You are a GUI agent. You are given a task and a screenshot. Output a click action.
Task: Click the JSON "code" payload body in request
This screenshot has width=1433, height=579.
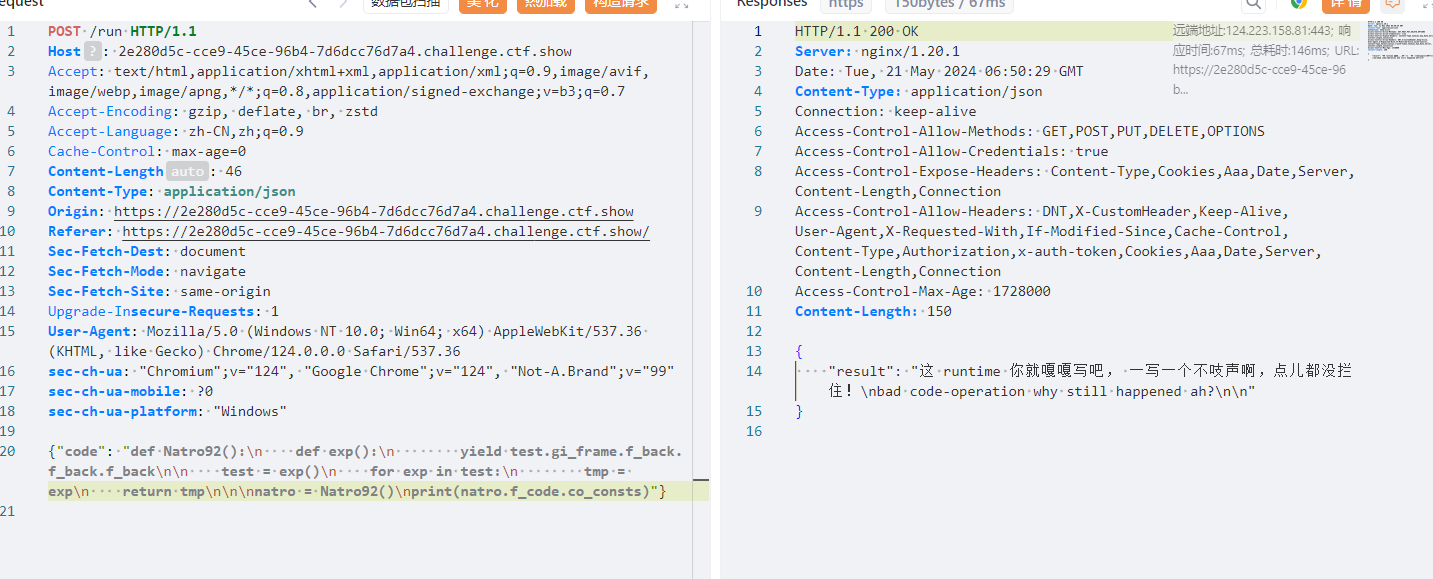tap(366, 471)
